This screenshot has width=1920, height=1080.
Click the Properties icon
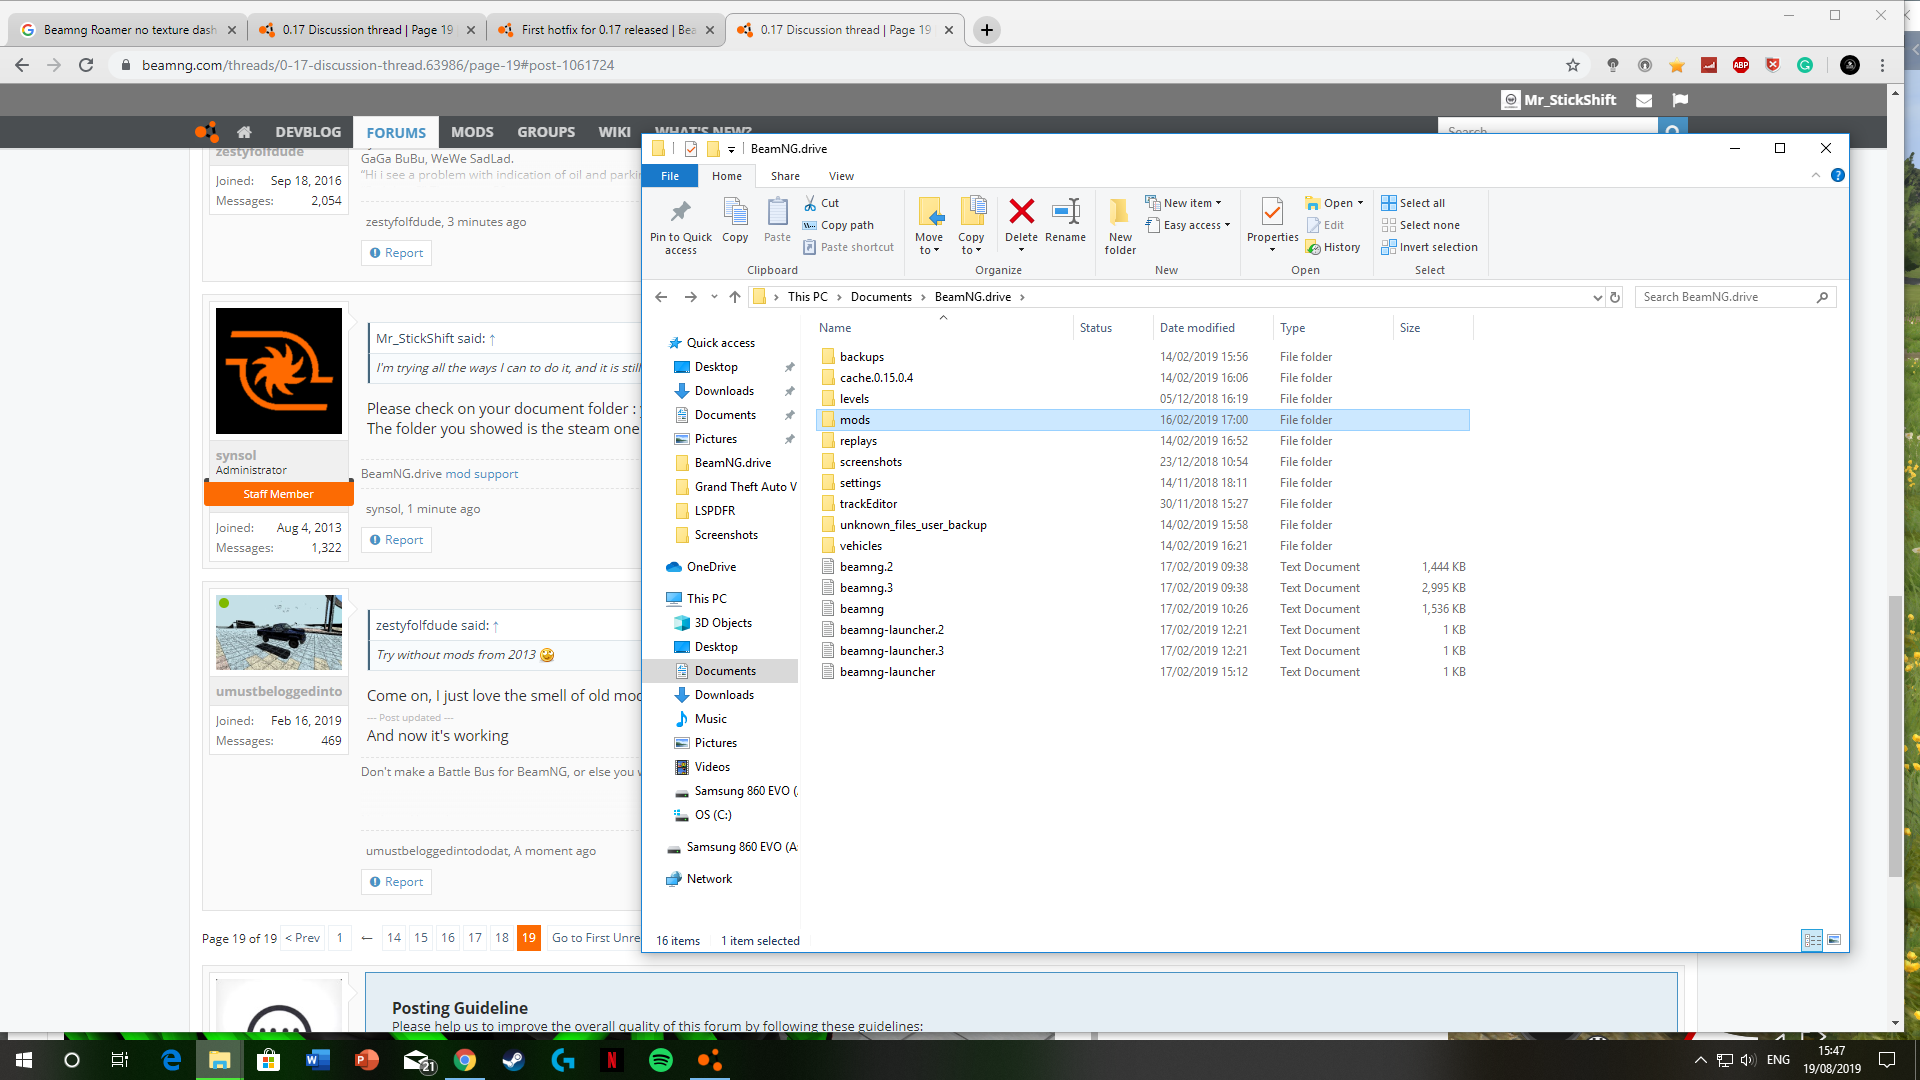pyautogui.click(x=1272, y=212)
